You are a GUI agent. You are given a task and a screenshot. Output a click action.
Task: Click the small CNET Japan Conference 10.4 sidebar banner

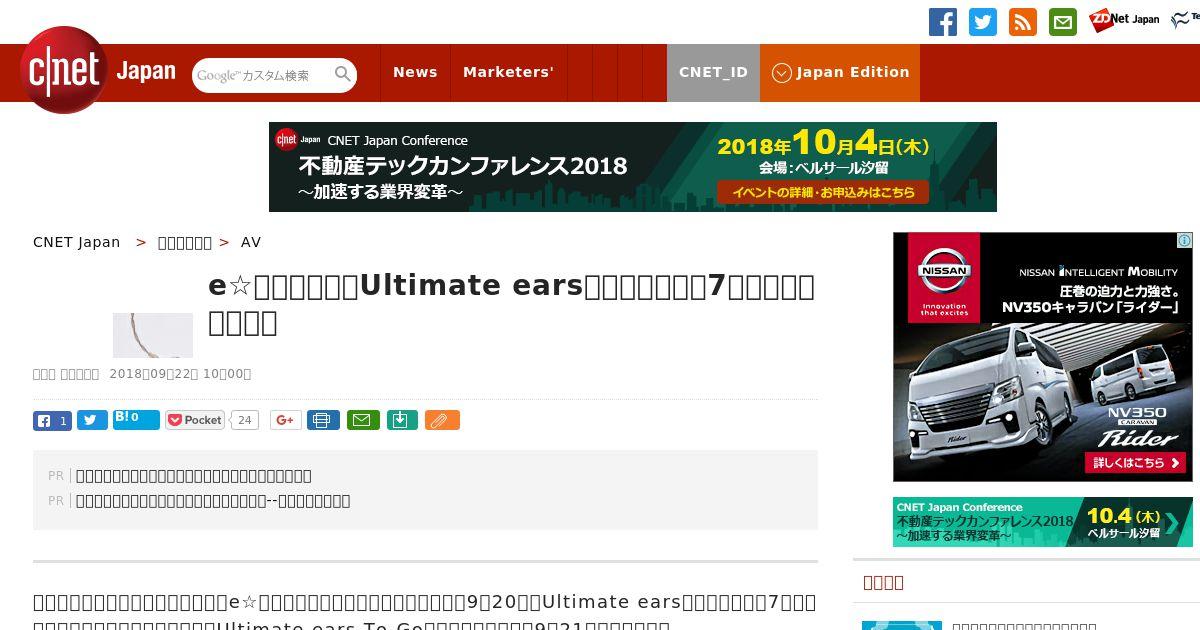click(x=1043, y=522)
